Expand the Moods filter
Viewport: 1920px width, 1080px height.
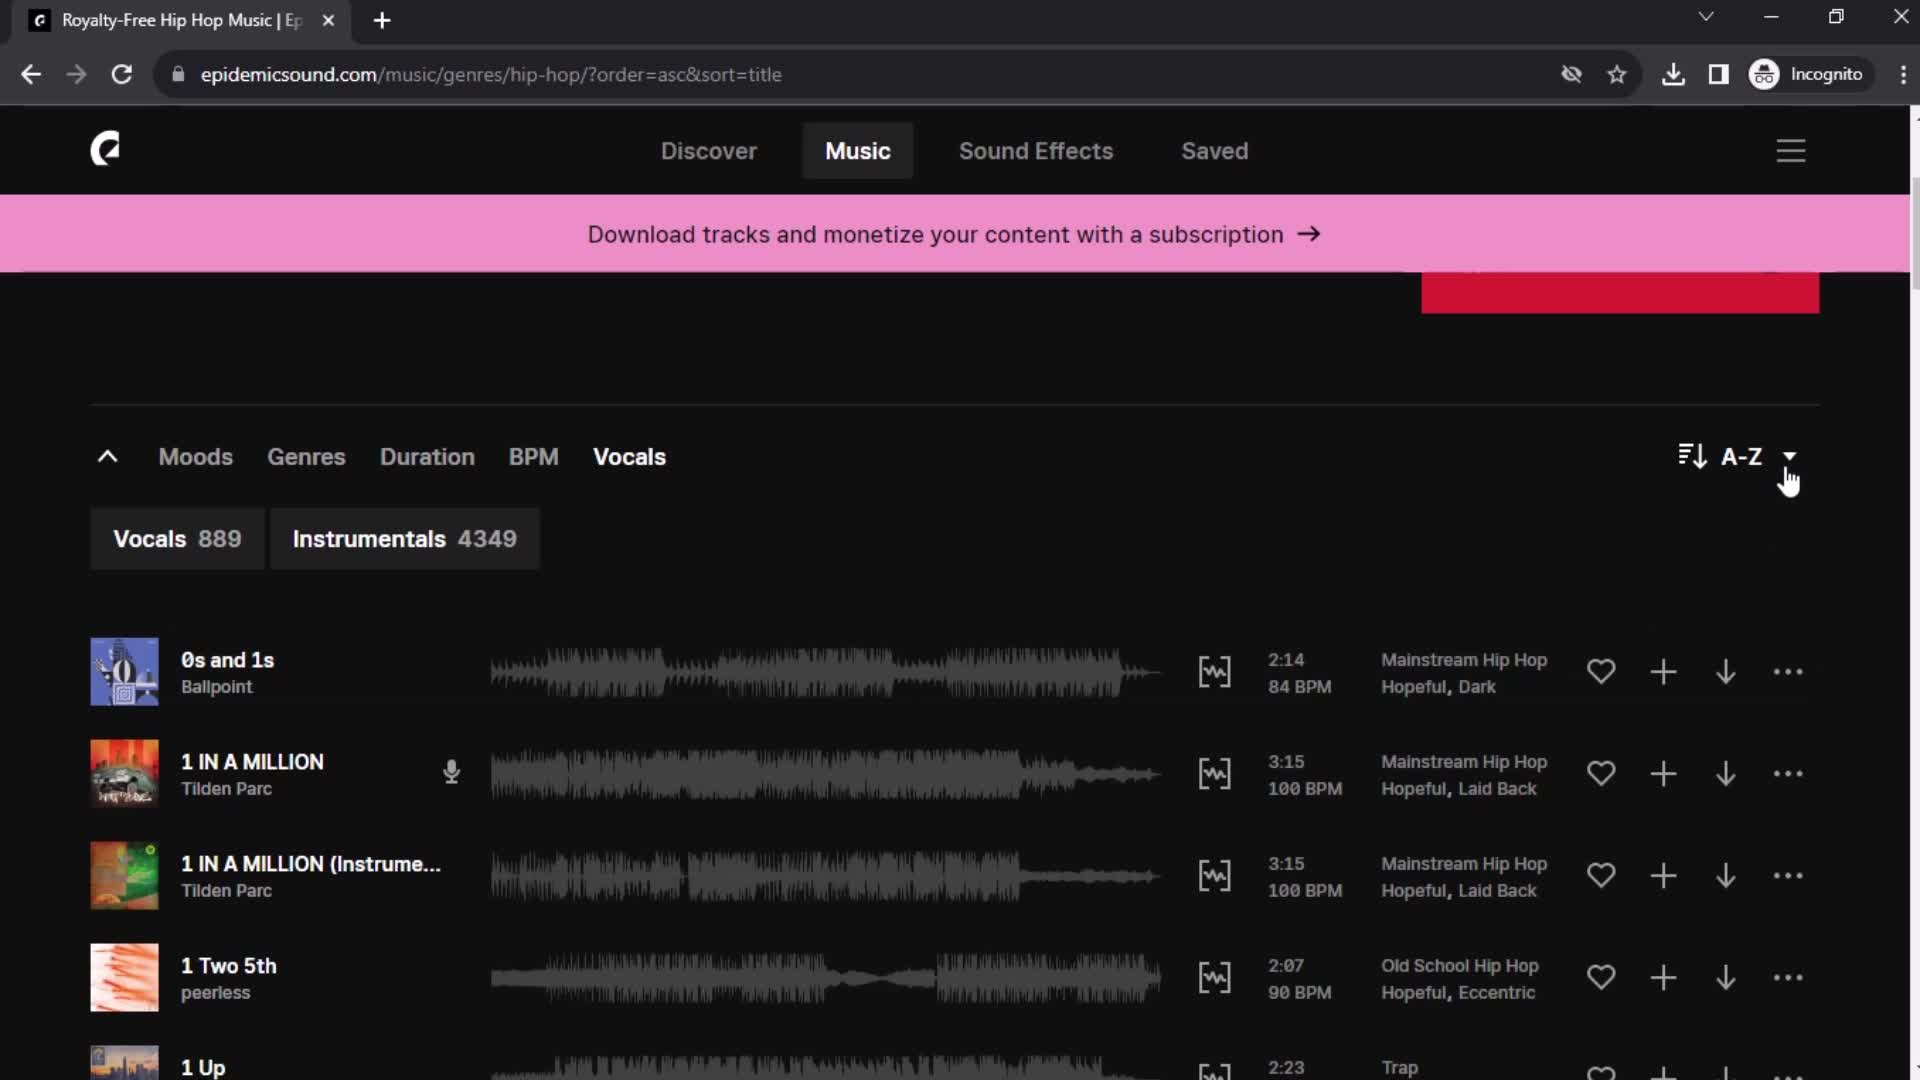tap(195, 457)
